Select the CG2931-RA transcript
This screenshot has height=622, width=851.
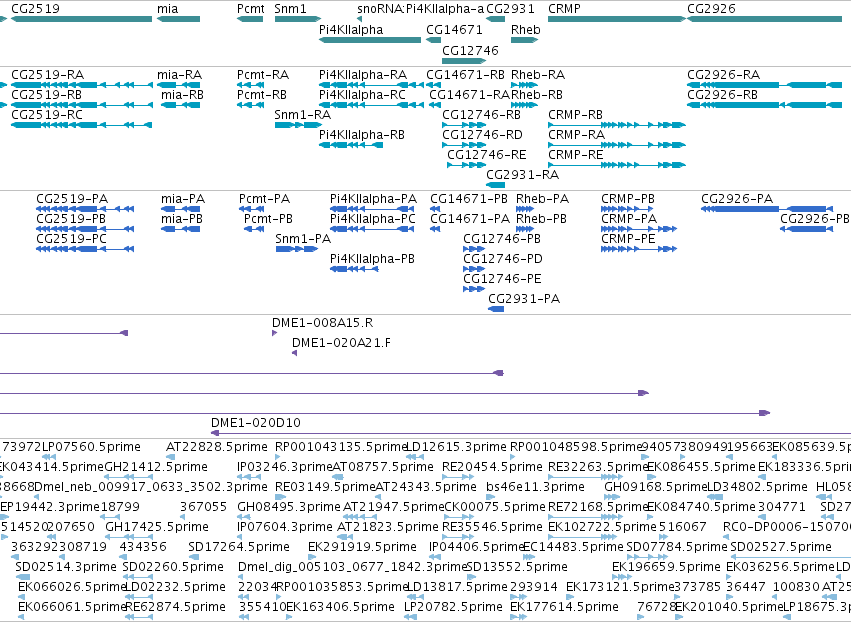tap(496, 185)
